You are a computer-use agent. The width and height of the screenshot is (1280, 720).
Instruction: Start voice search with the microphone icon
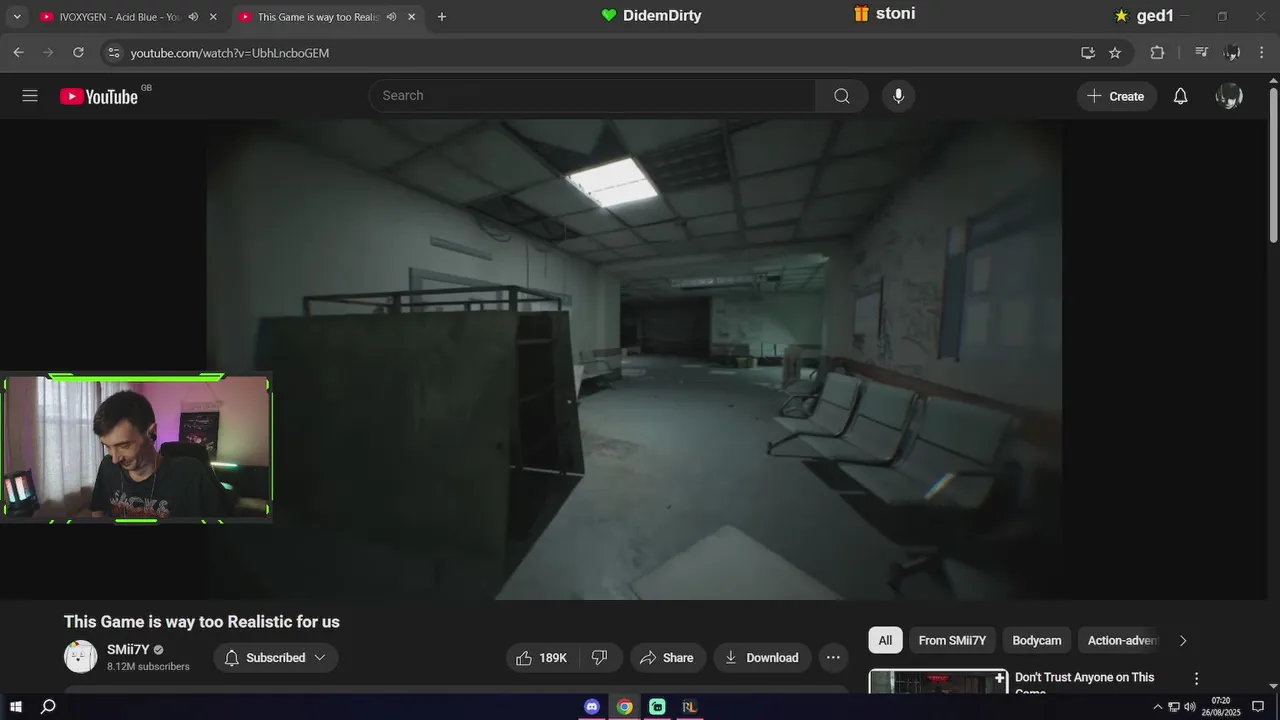click(898, 96)
